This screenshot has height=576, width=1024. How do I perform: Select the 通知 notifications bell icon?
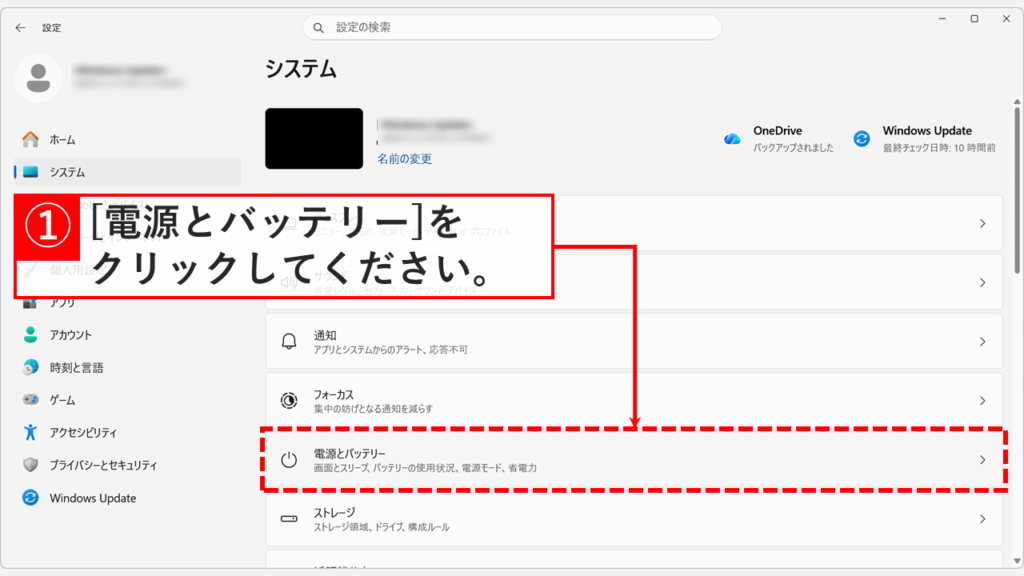click(x=289, y=340)
